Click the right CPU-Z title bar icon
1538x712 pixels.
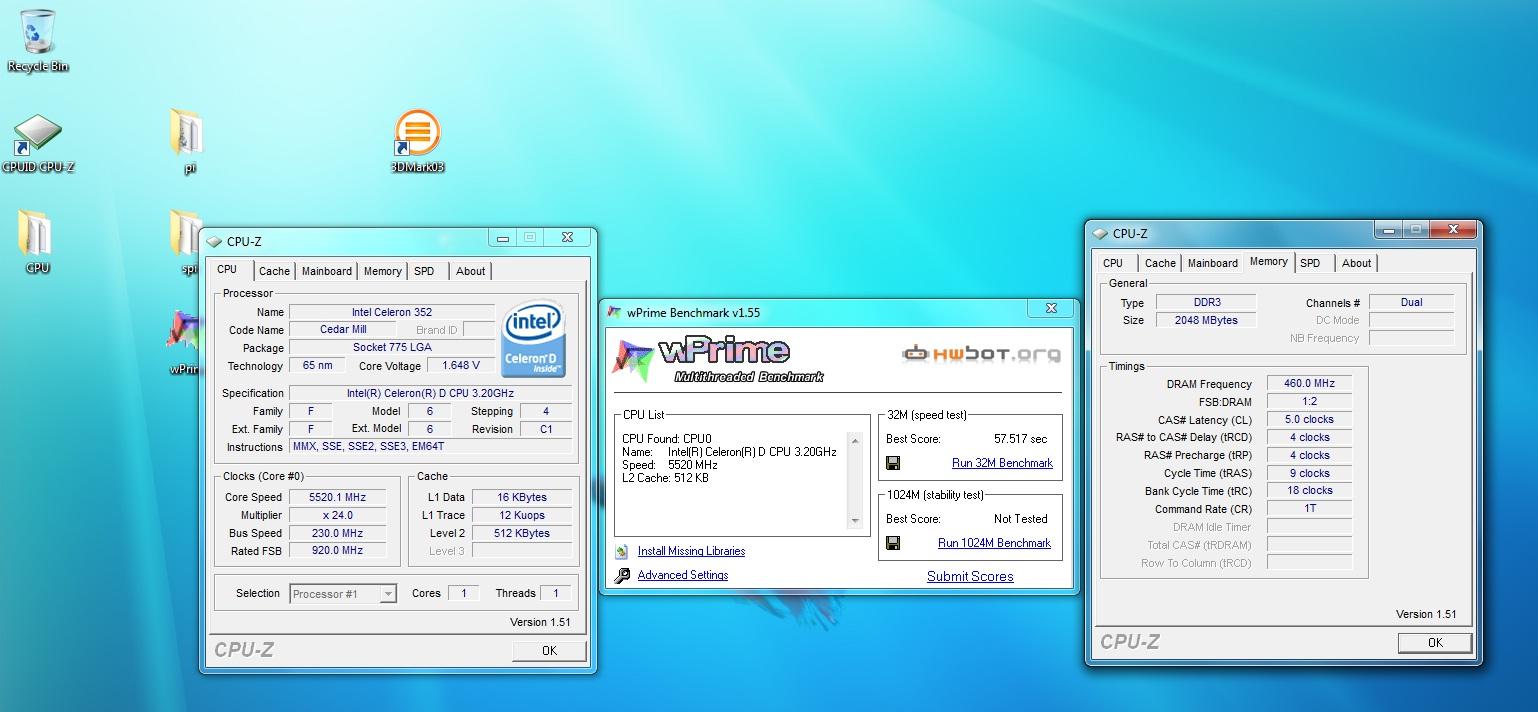point(1100,233)
